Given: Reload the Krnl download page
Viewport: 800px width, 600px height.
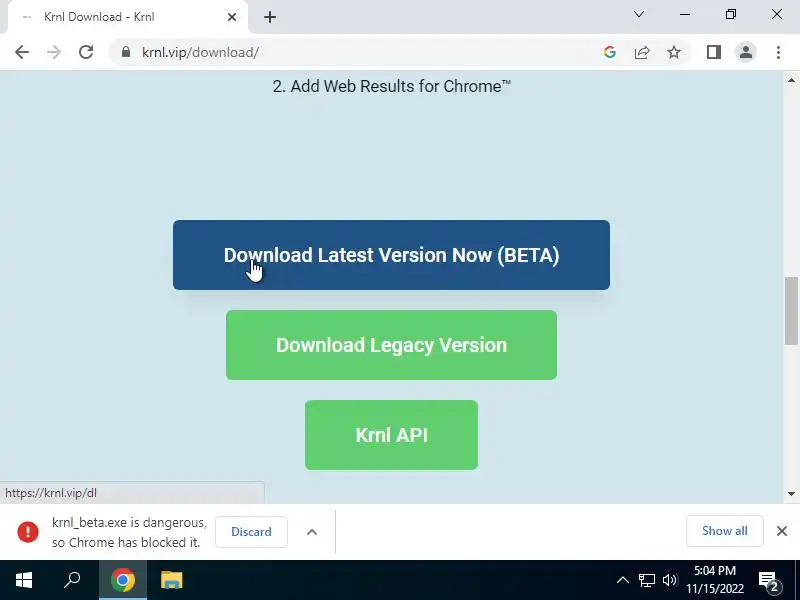Looking at the screenshot, I should point(86,52).
